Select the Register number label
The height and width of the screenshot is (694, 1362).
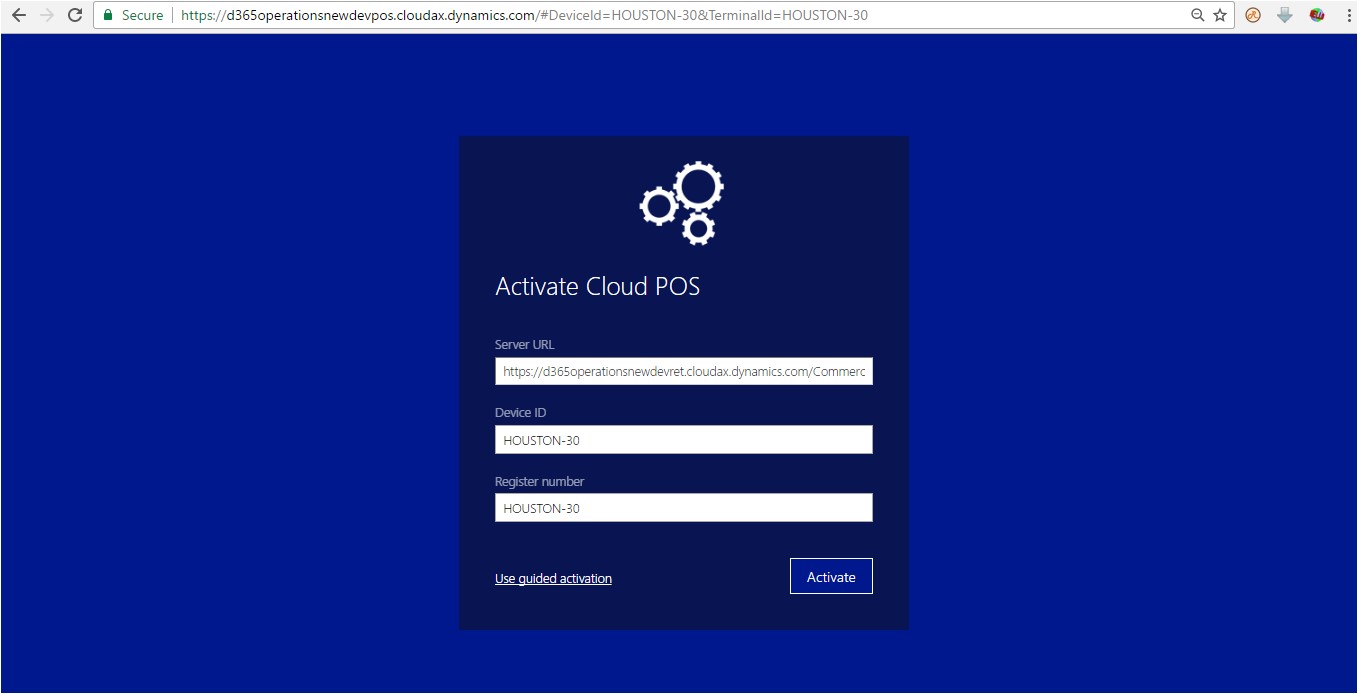(x=540, y=482)
